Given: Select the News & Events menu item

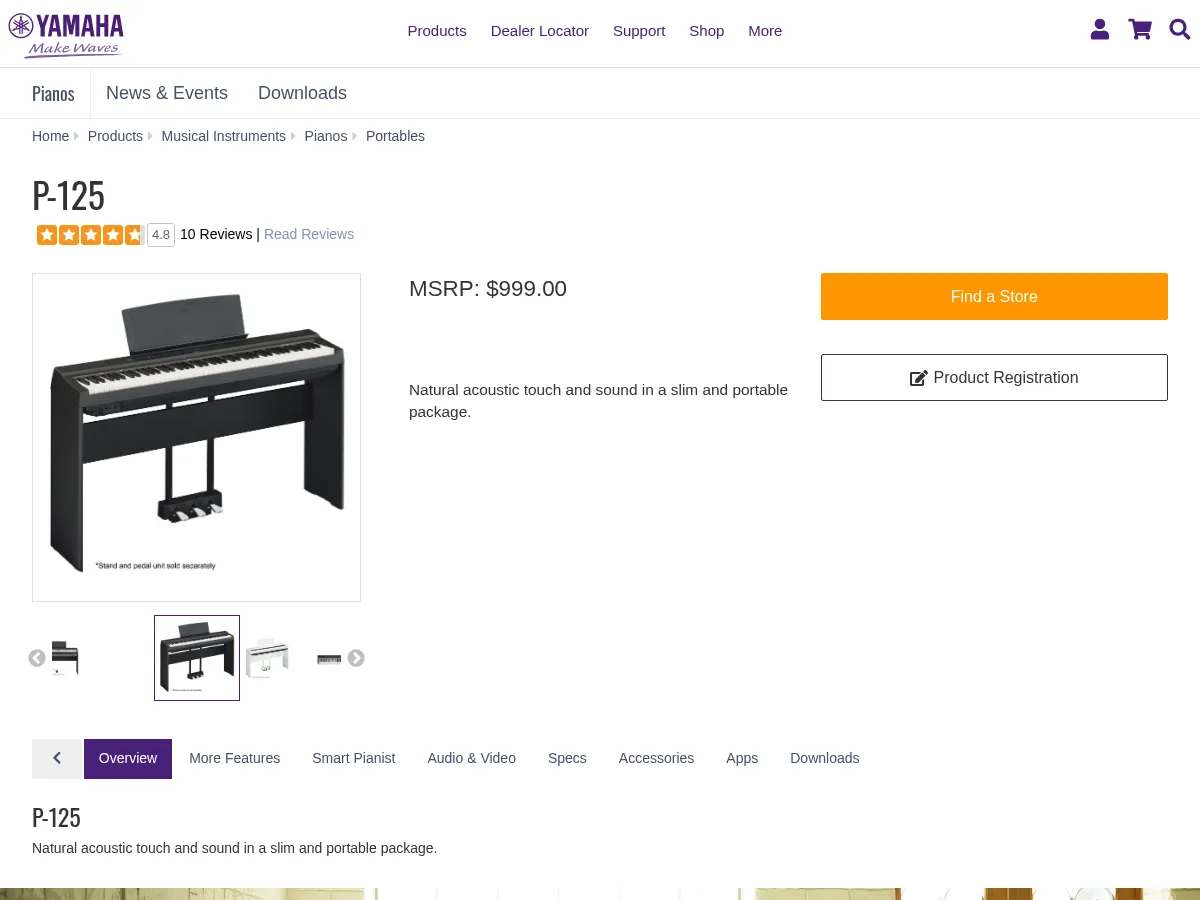Looking at the screenshot, I should pyautogui.click(x=167, y=93).
